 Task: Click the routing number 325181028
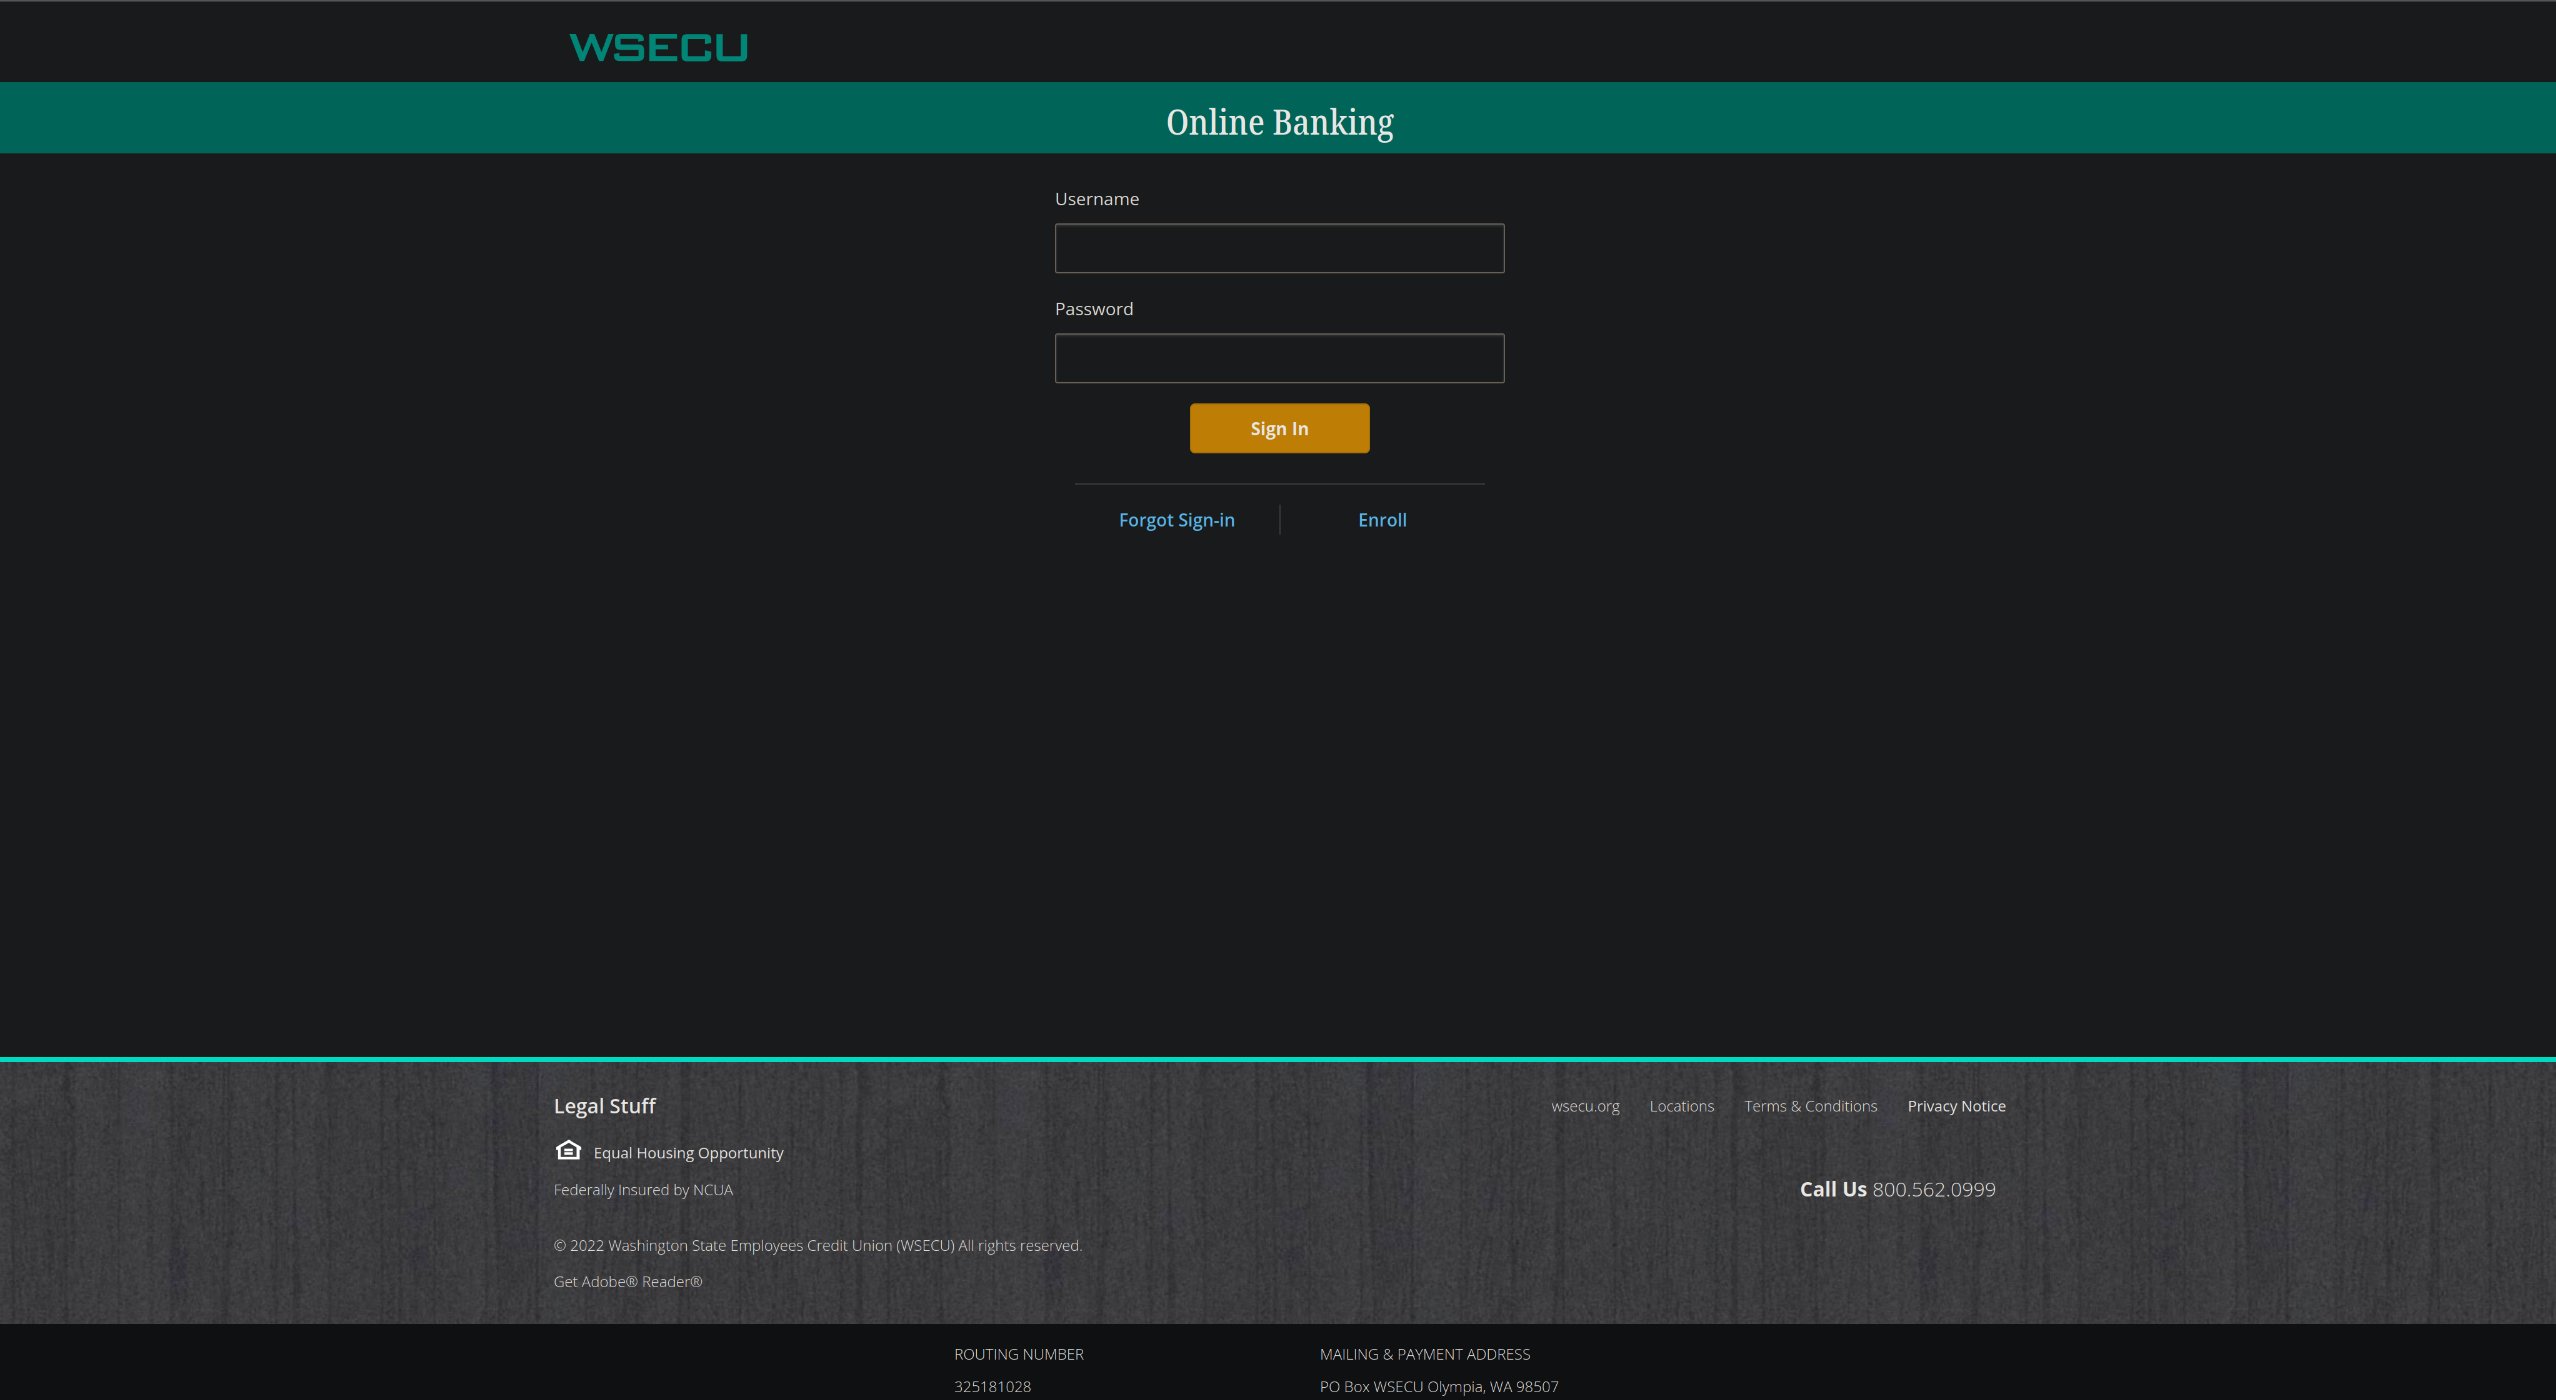point(992,1386)
